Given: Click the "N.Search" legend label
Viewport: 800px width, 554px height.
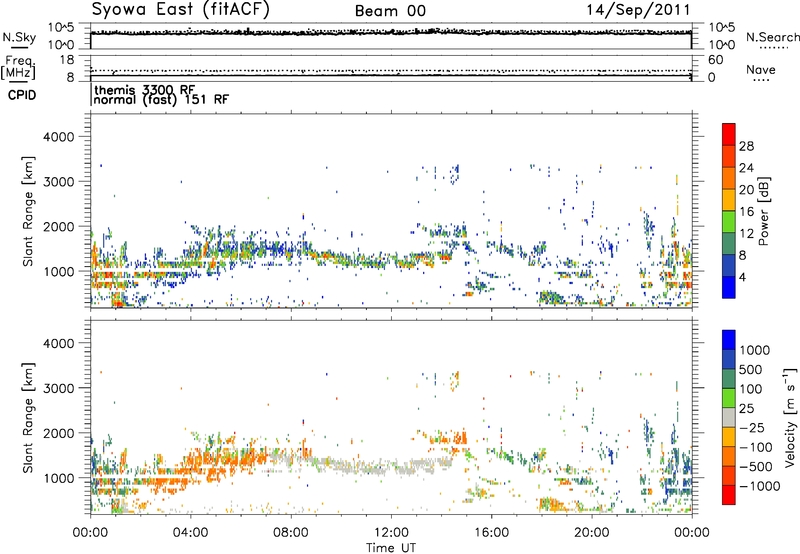Looking at the screenshot, I should (x=772, y=37).
